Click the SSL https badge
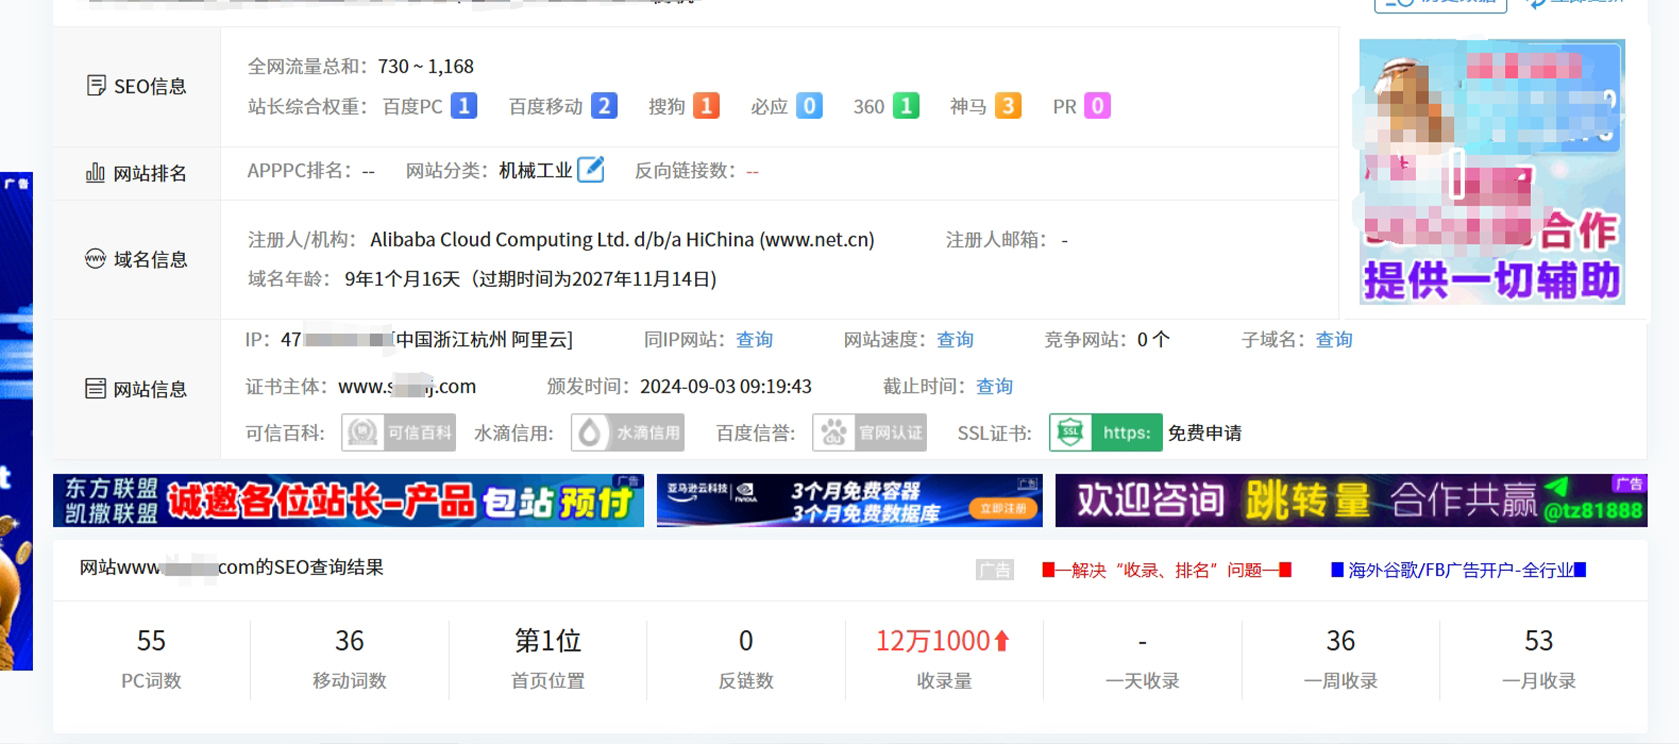Viewport: 1679px width, 744px height. coord(1106,433)
